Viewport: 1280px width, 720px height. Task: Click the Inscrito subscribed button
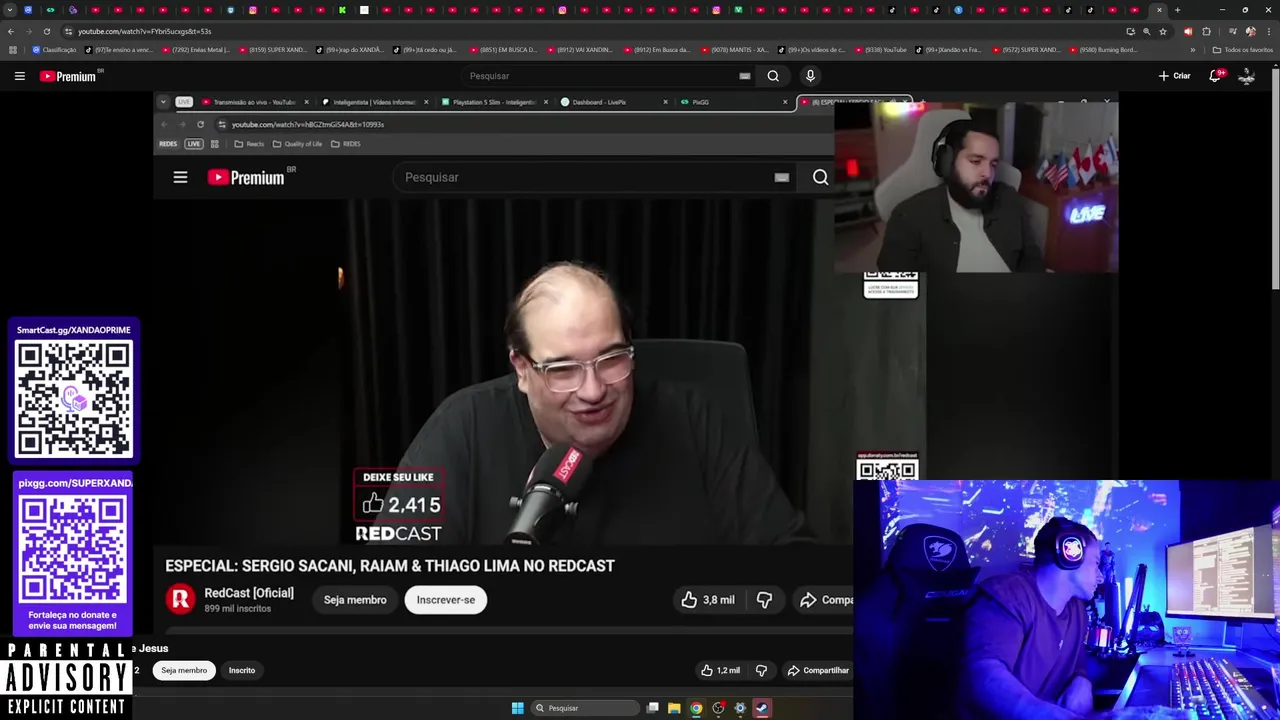tap(242, 670)
